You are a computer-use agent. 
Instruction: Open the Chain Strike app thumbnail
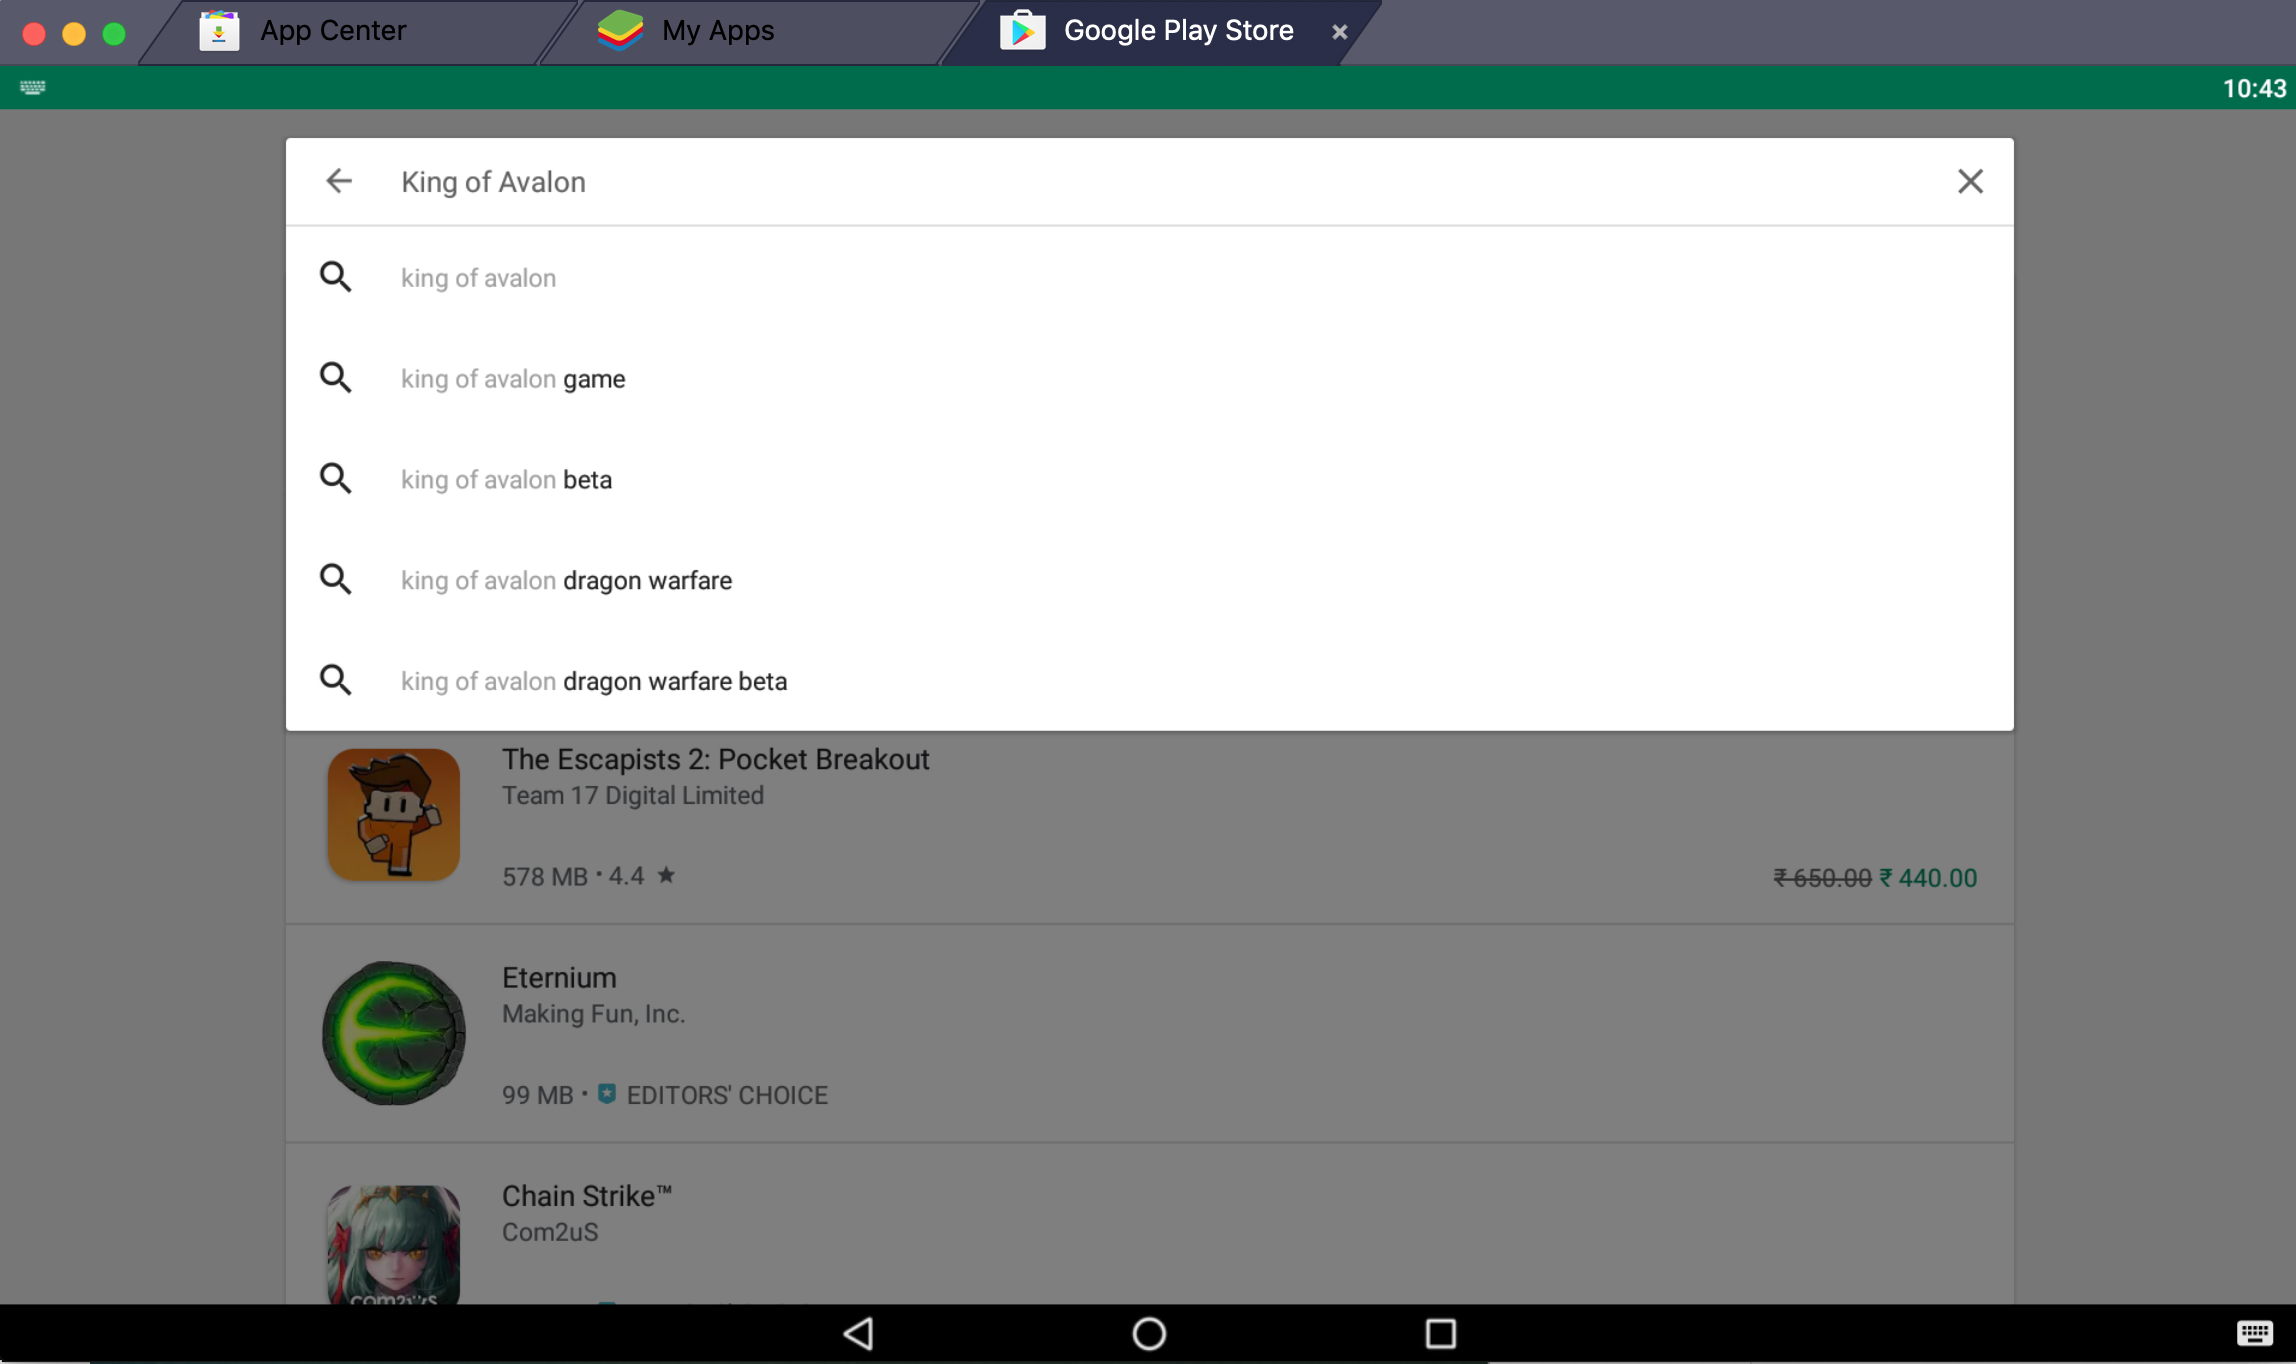(x=394, y=1244)
